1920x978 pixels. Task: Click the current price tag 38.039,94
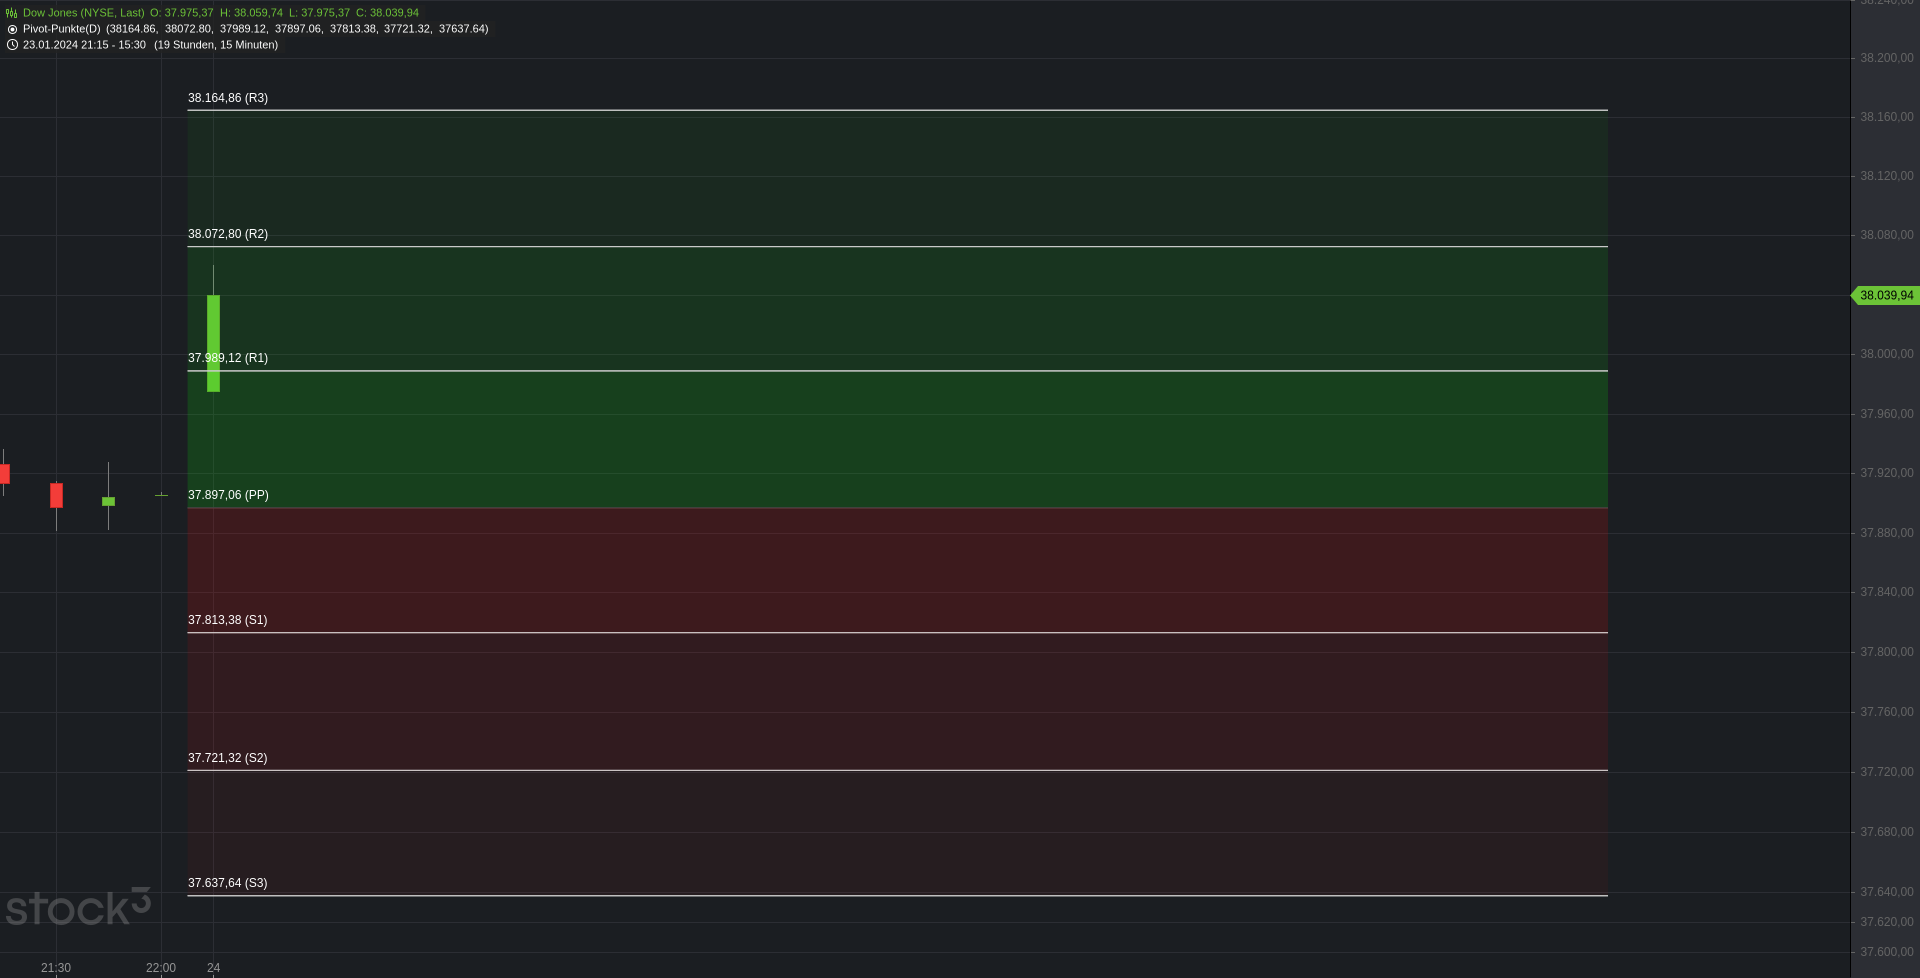[1885, 295]
